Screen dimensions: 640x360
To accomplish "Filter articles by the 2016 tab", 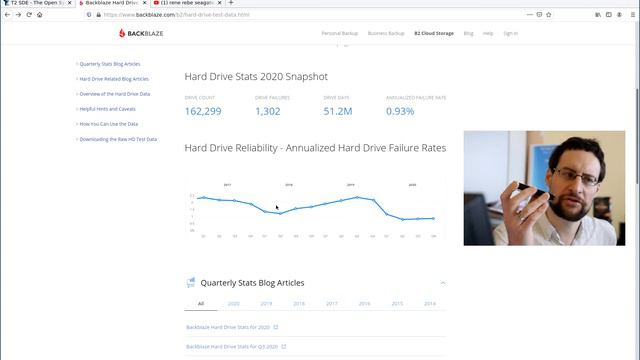I will pyautogui.click(x=364, y=304).
